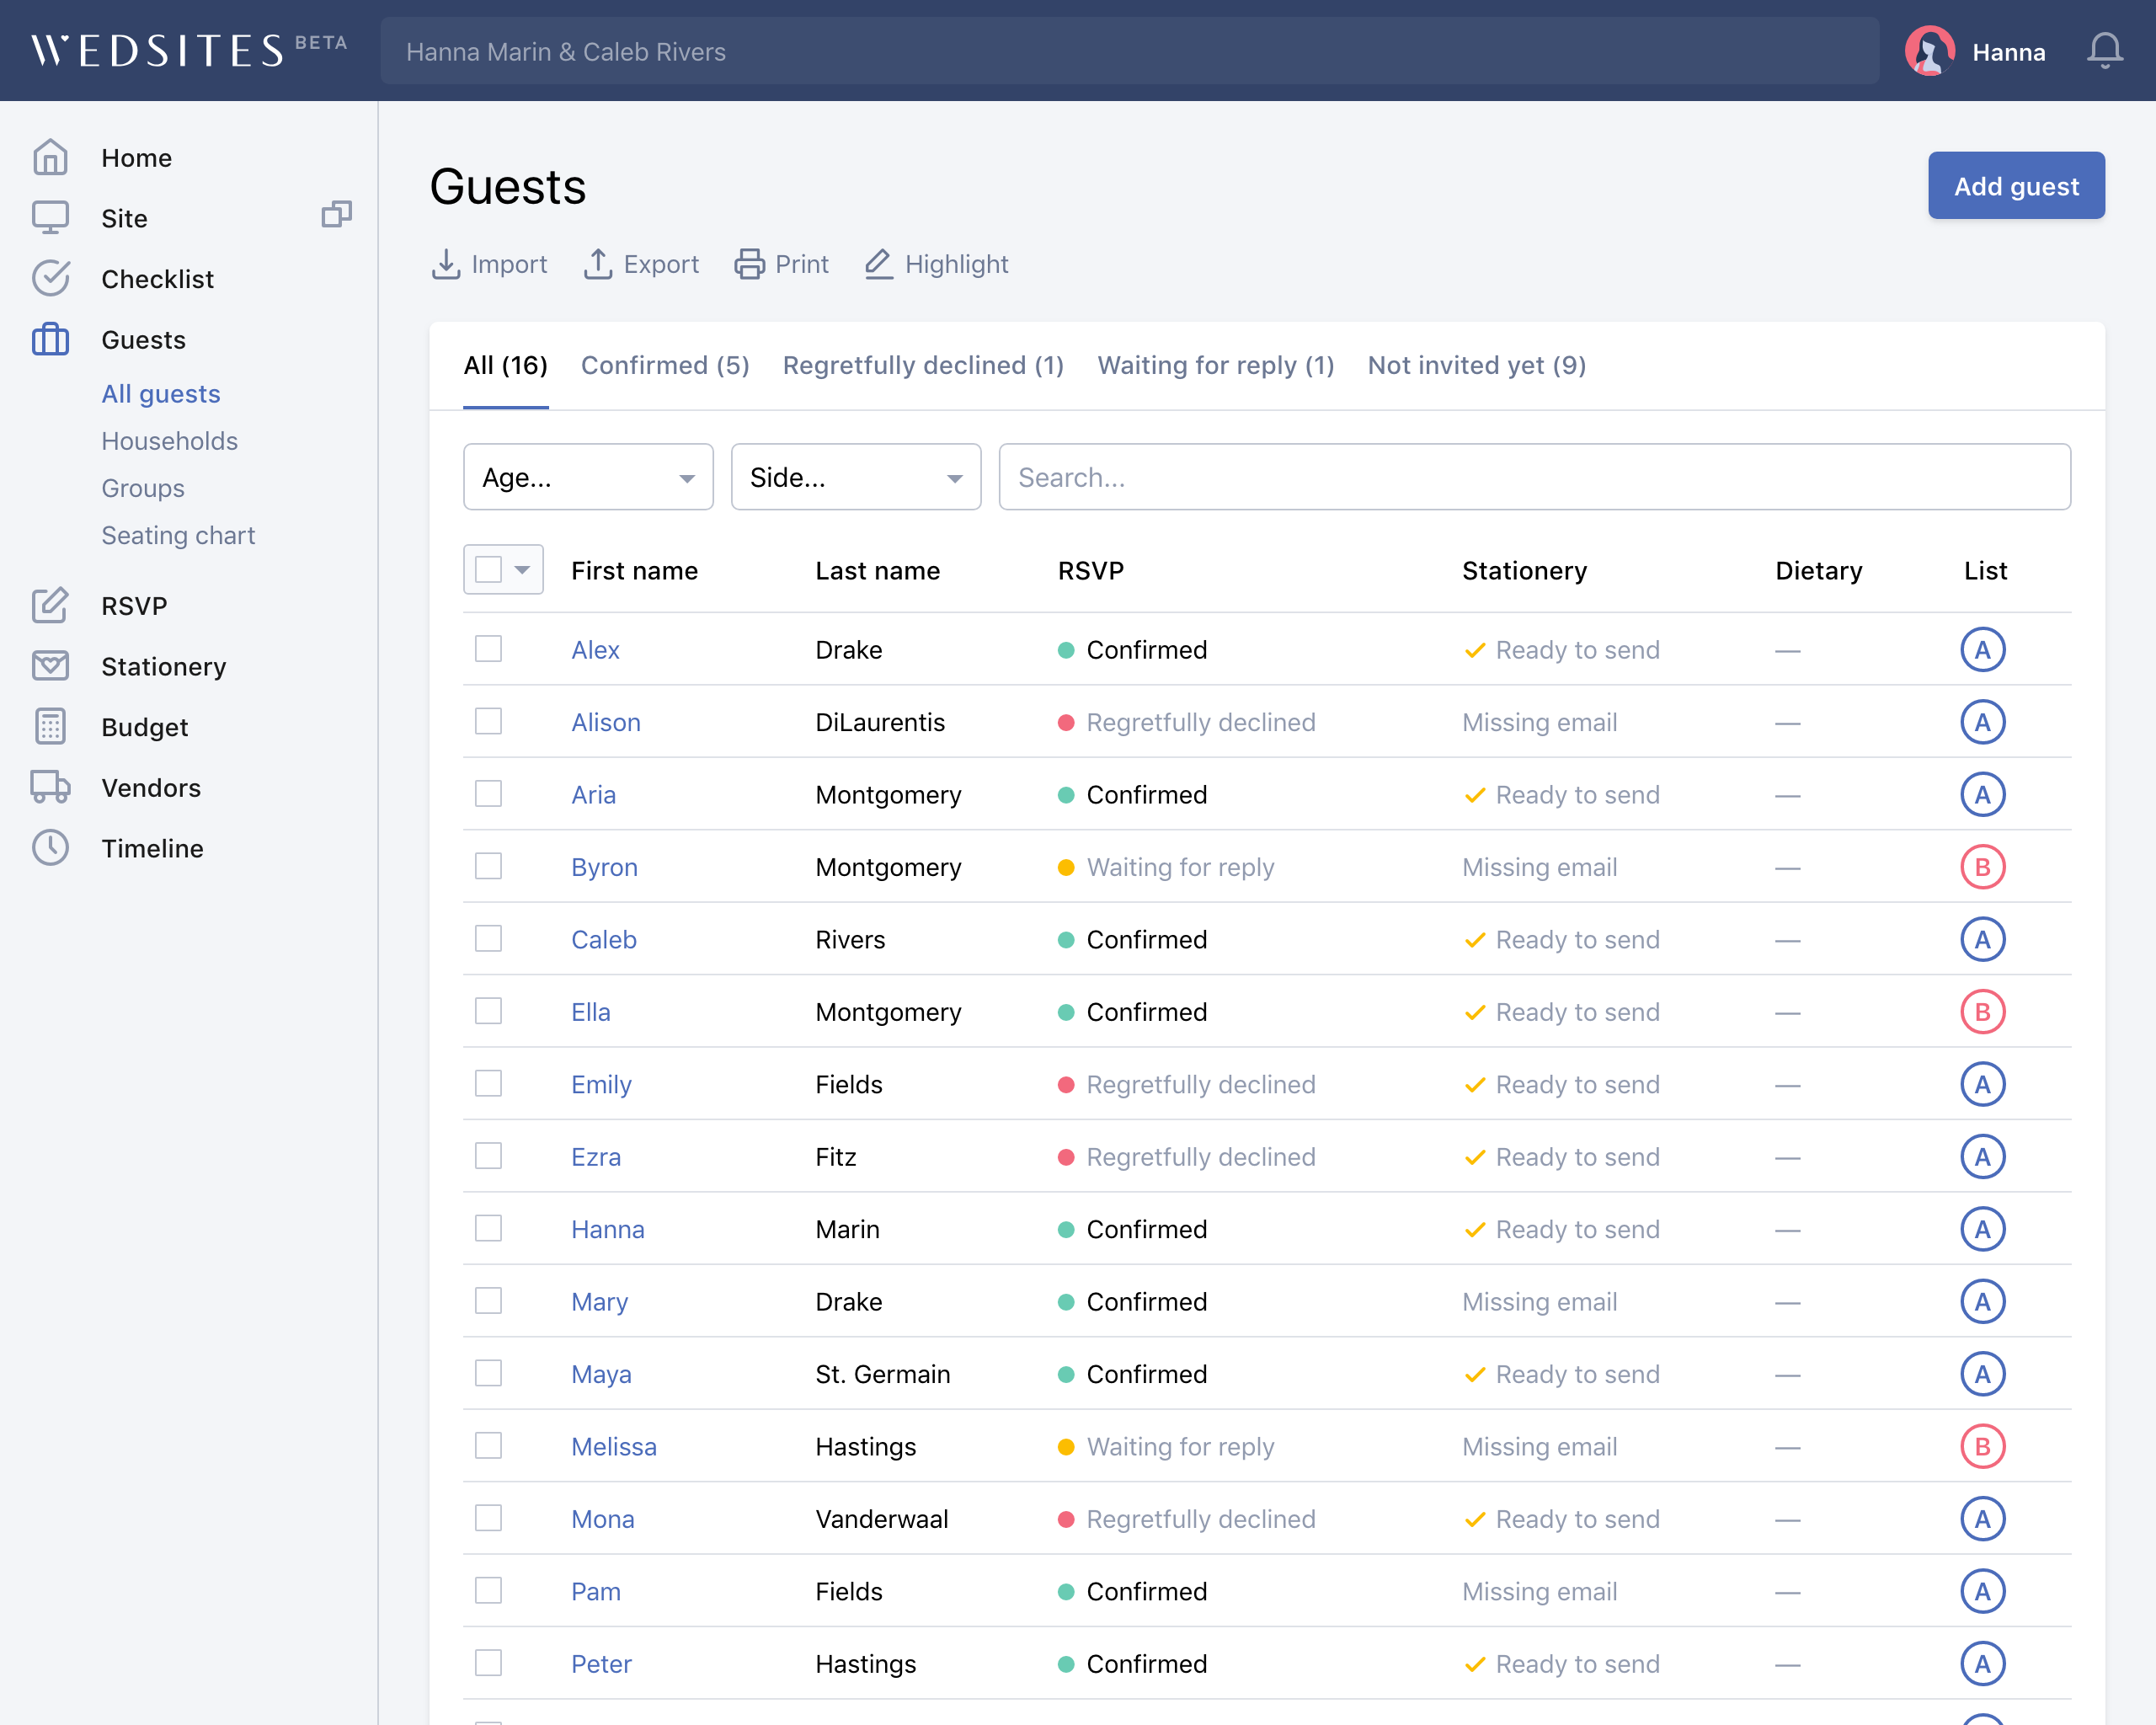Open the Age filter dropdown
2156x1725 pixels.
pyautogui.click(x=588, y=477)
